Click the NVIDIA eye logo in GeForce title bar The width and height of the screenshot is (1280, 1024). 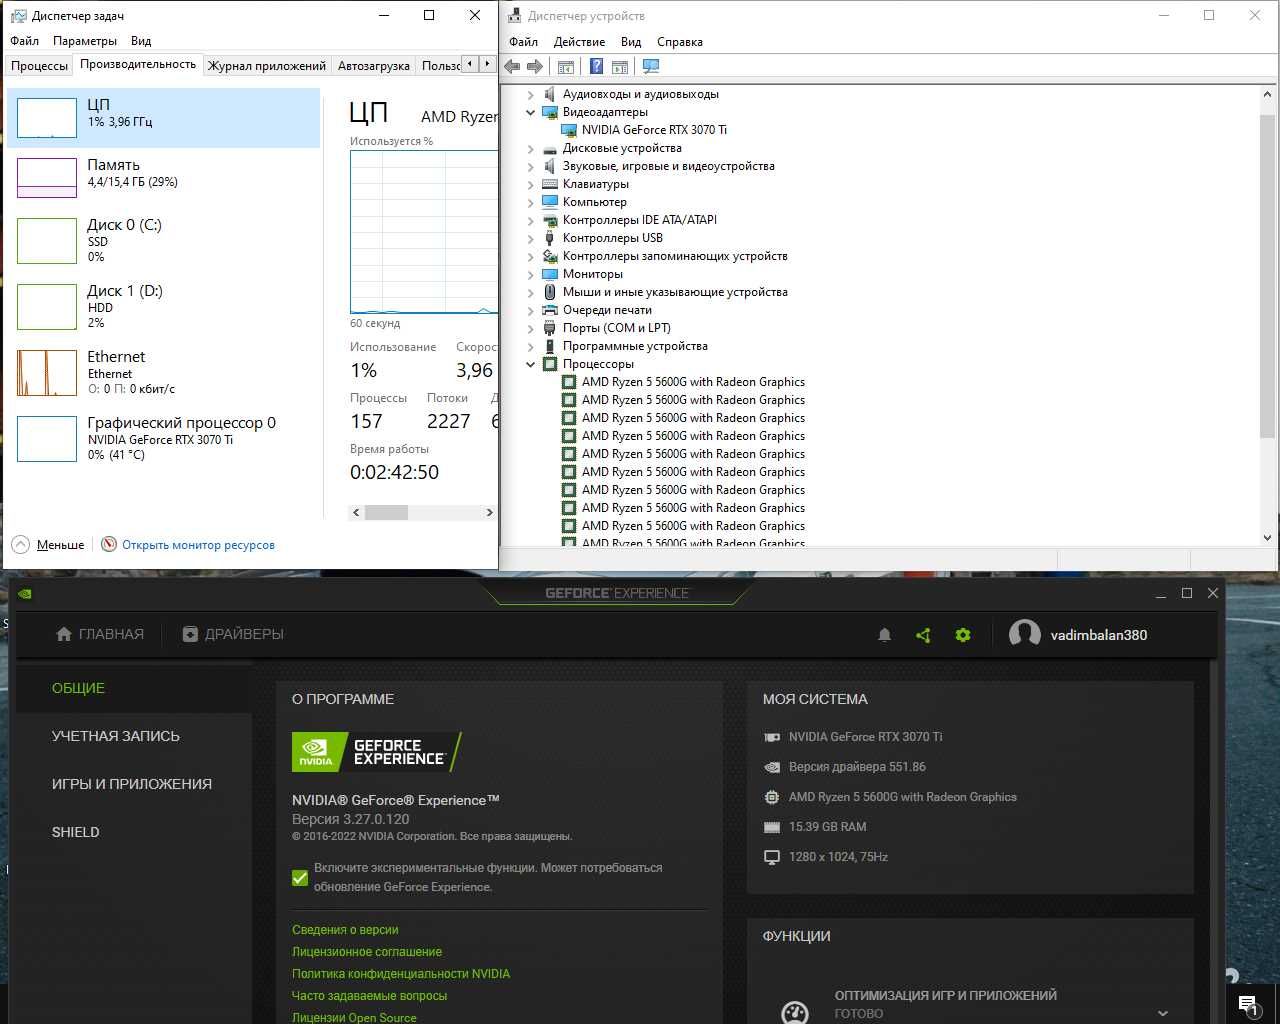(25, 593)
